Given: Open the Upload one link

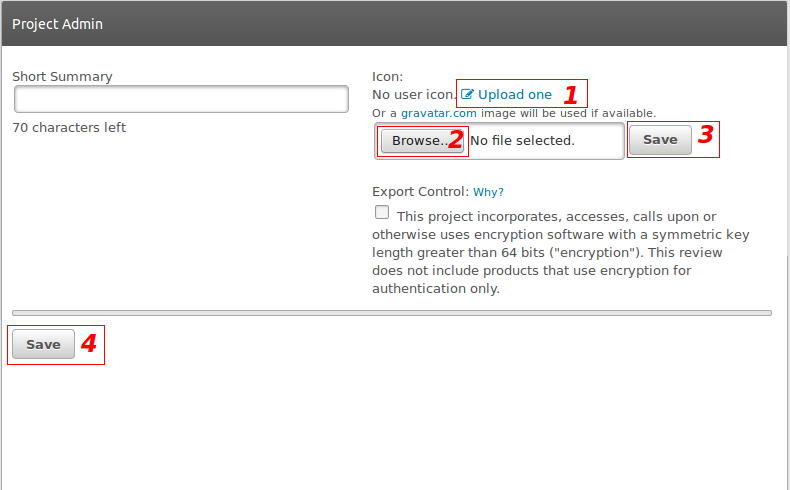Looking at the screenshot, I should pyautogui.click(x=514, y=95).
